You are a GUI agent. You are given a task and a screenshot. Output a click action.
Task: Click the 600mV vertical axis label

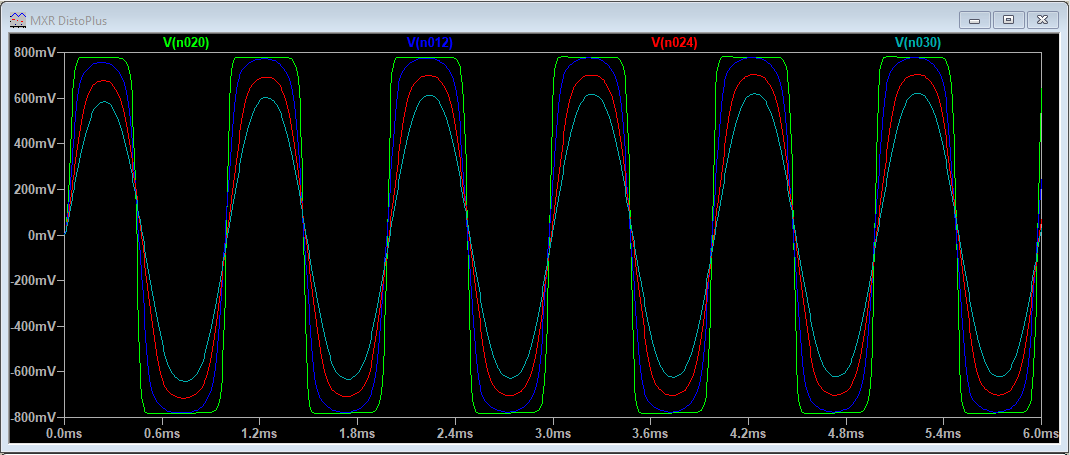pos(36,98)
